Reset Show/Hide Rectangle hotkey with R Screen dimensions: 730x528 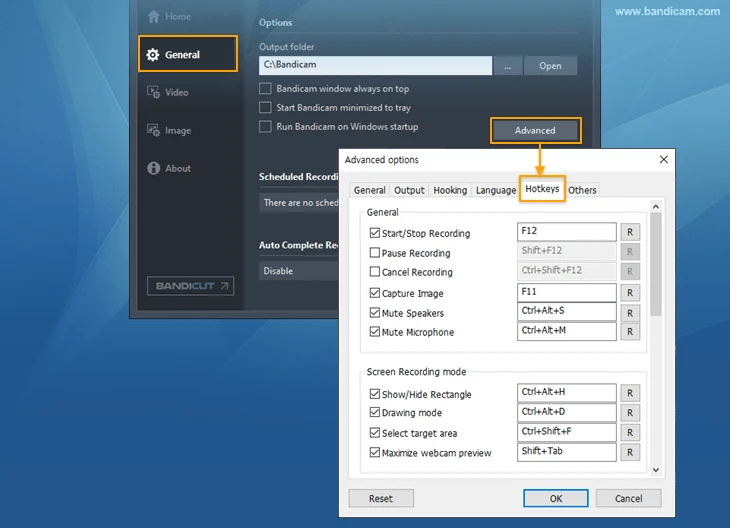(630, 393)
